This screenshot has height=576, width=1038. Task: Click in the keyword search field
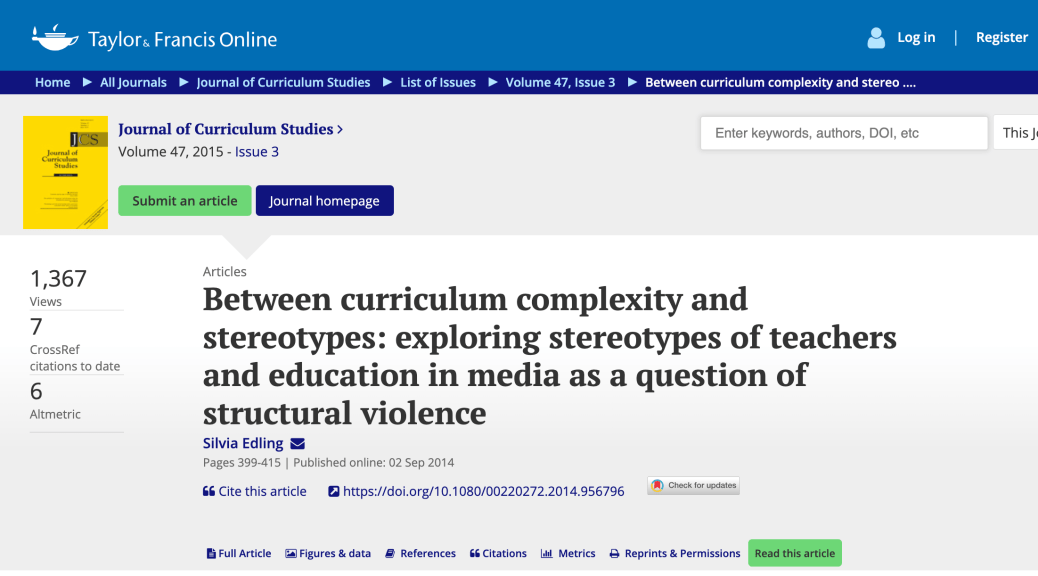844,133
